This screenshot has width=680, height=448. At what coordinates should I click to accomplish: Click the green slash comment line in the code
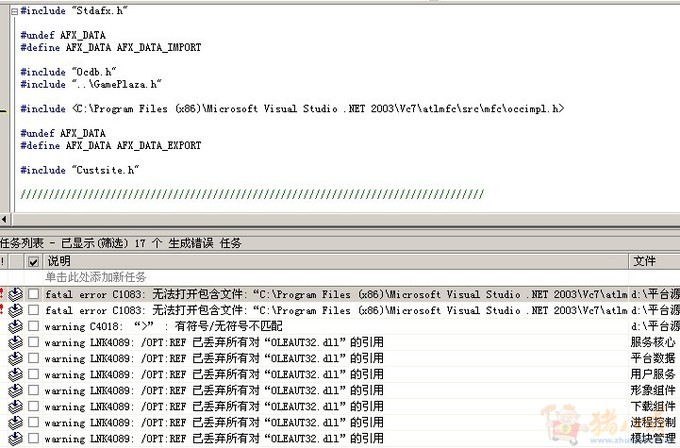[x=252, y=194]
